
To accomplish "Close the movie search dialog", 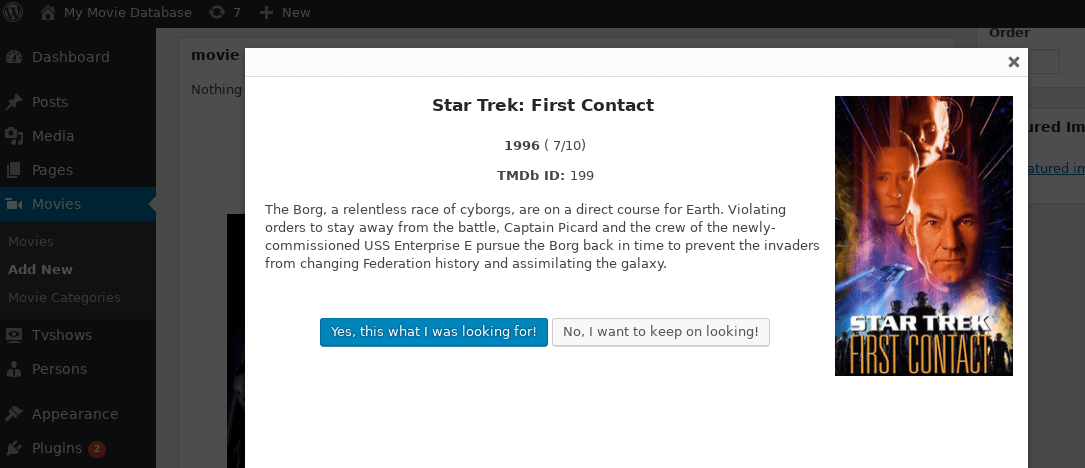I will point(1013,62).
